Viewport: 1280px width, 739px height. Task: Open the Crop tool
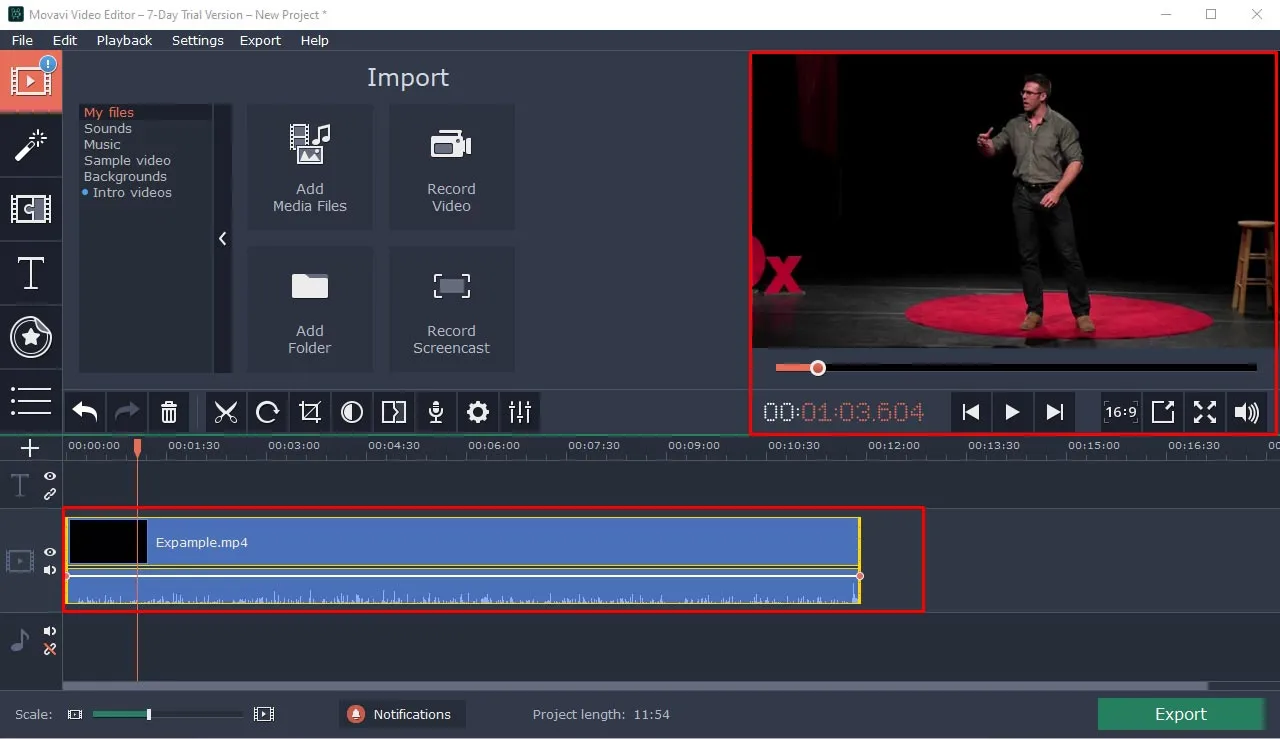(310, 412)
